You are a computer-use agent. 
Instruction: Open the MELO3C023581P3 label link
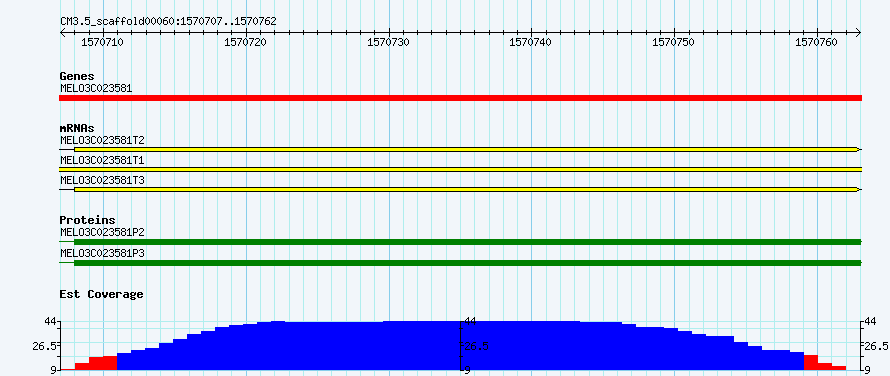pyautogui.click(x=102, y=253)
